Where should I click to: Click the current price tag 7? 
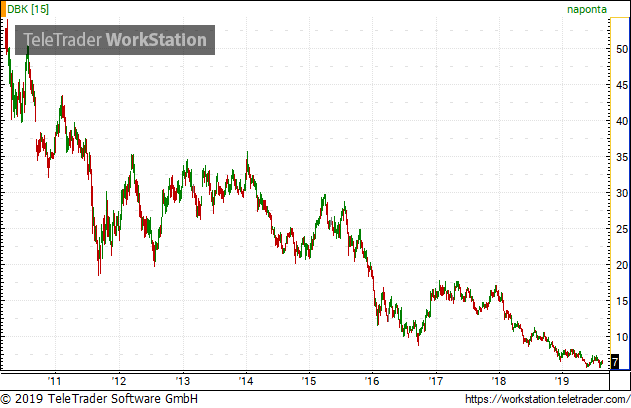pos(615,362)
